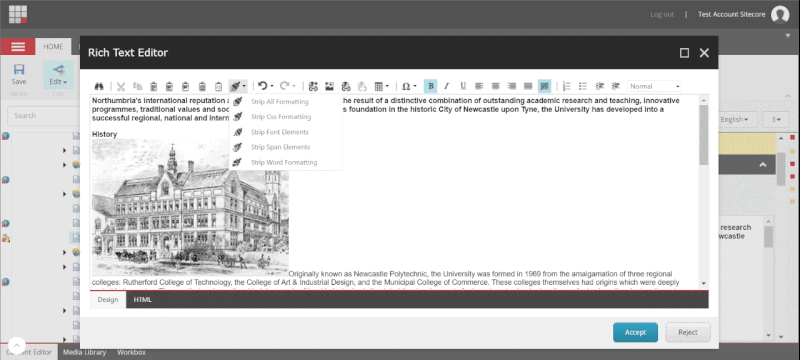Select the historic building image in editor

[190, 208]
